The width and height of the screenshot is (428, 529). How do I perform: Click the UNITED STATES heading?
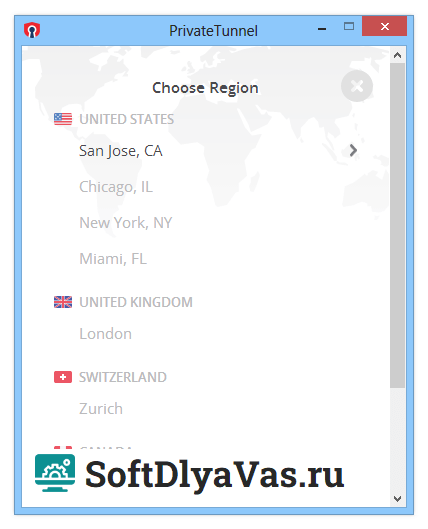126,119
